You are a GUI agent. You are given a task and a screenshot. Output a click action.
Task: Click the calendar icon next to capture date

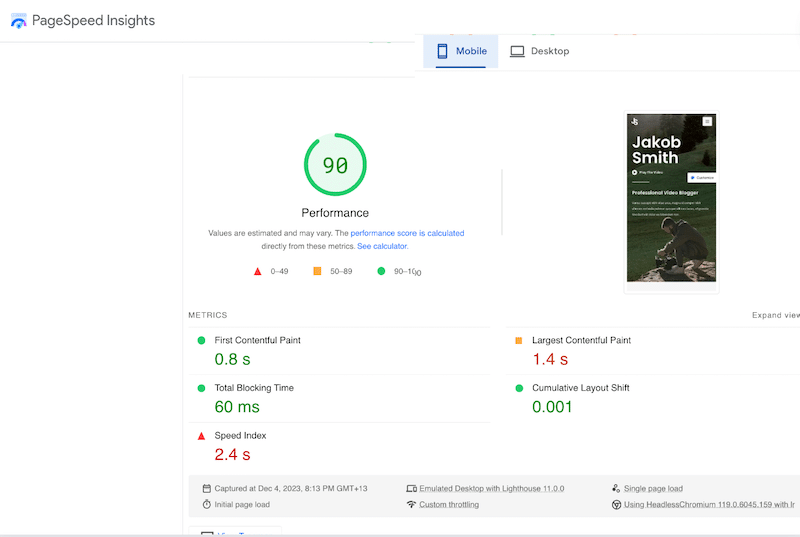205,489
